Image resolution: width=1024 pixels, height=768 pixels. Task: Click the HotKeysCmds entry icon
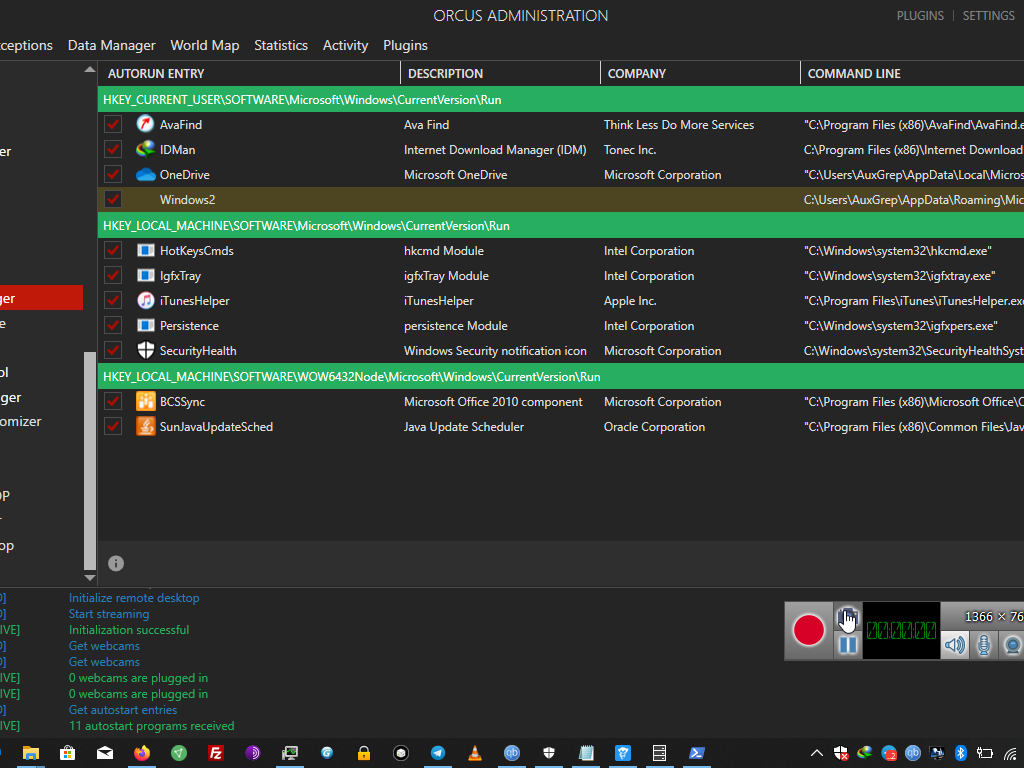tap(145, 250)
